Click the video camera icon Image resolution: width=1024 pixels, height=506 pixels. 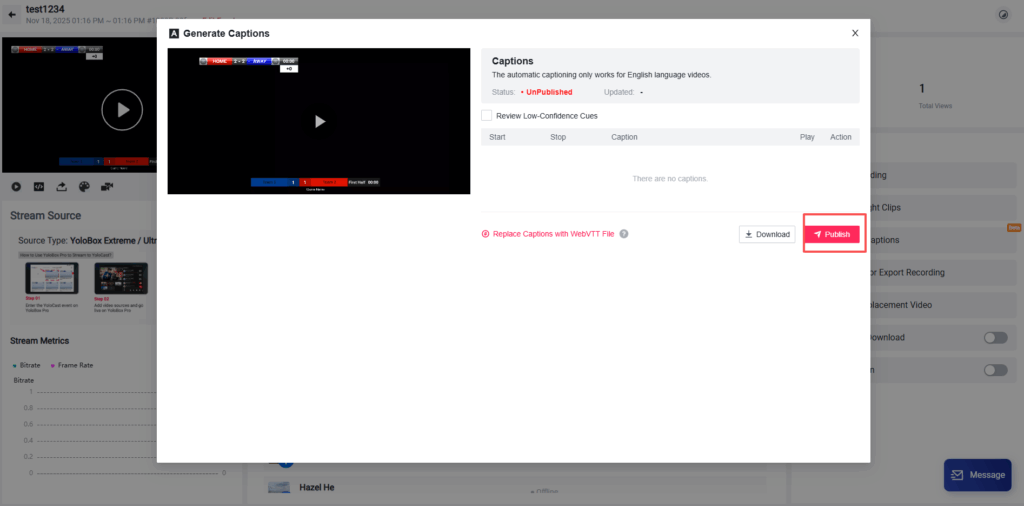click(x=107, y=186)
